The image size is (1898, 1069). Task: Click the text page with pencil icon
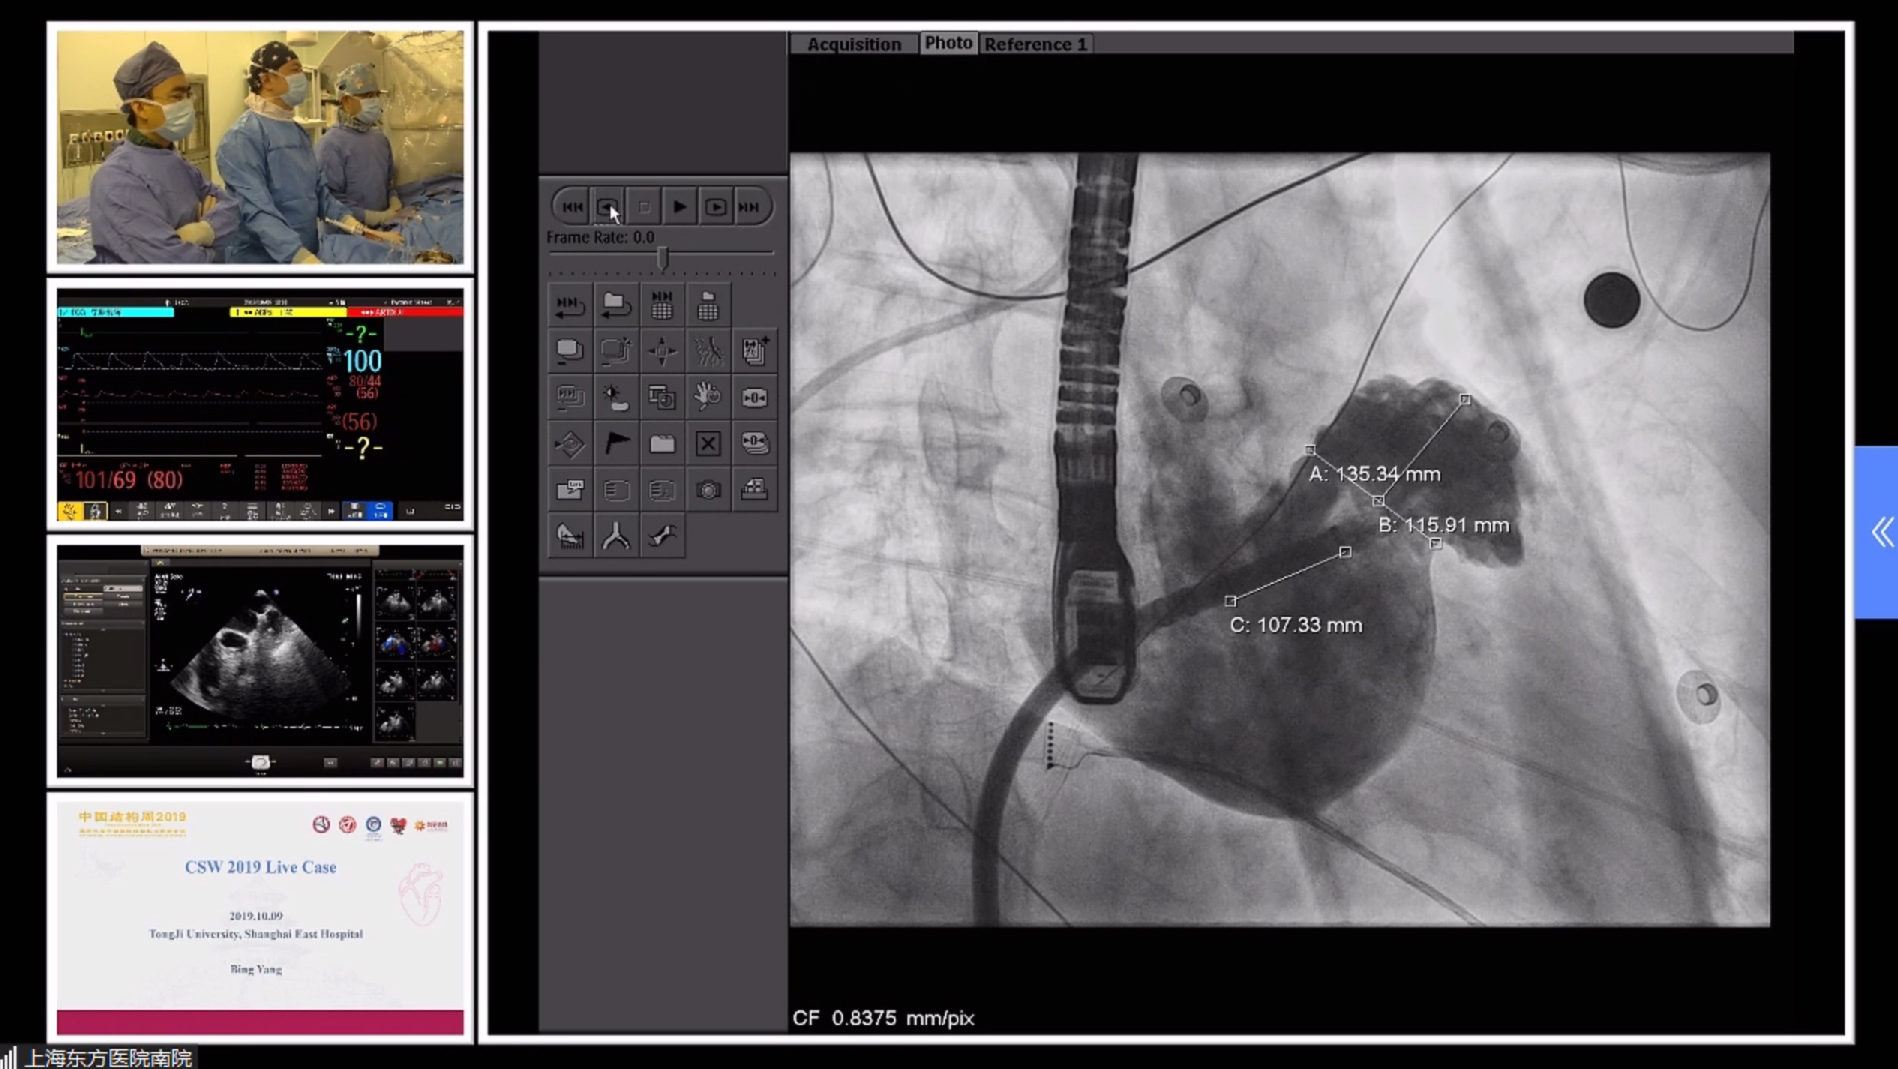click(662, 489)
